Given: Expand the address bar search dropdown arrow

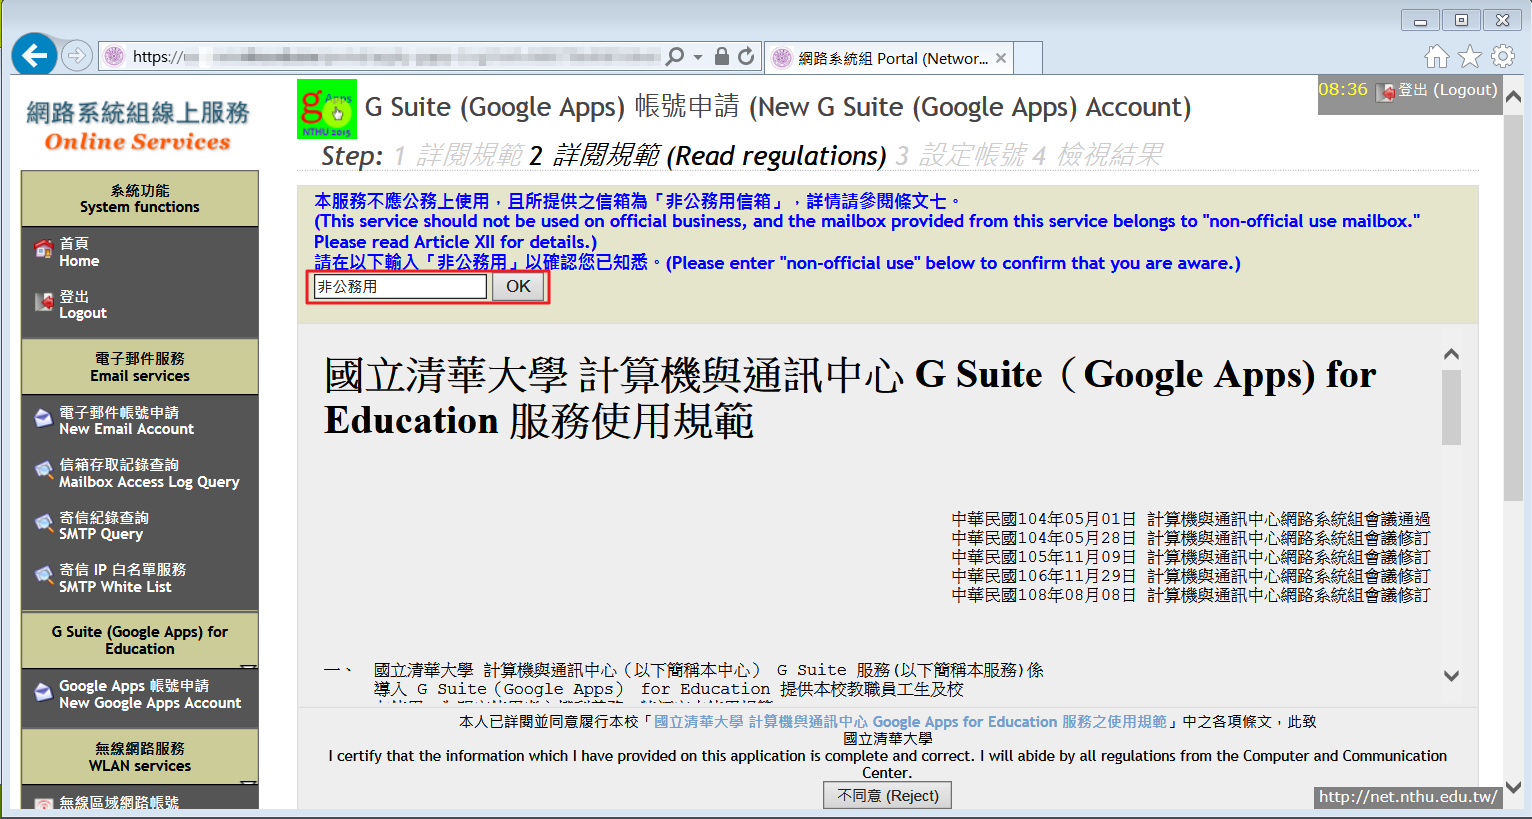Looking at the screenshot, I should pyautogui.click(x=698, y=57).
